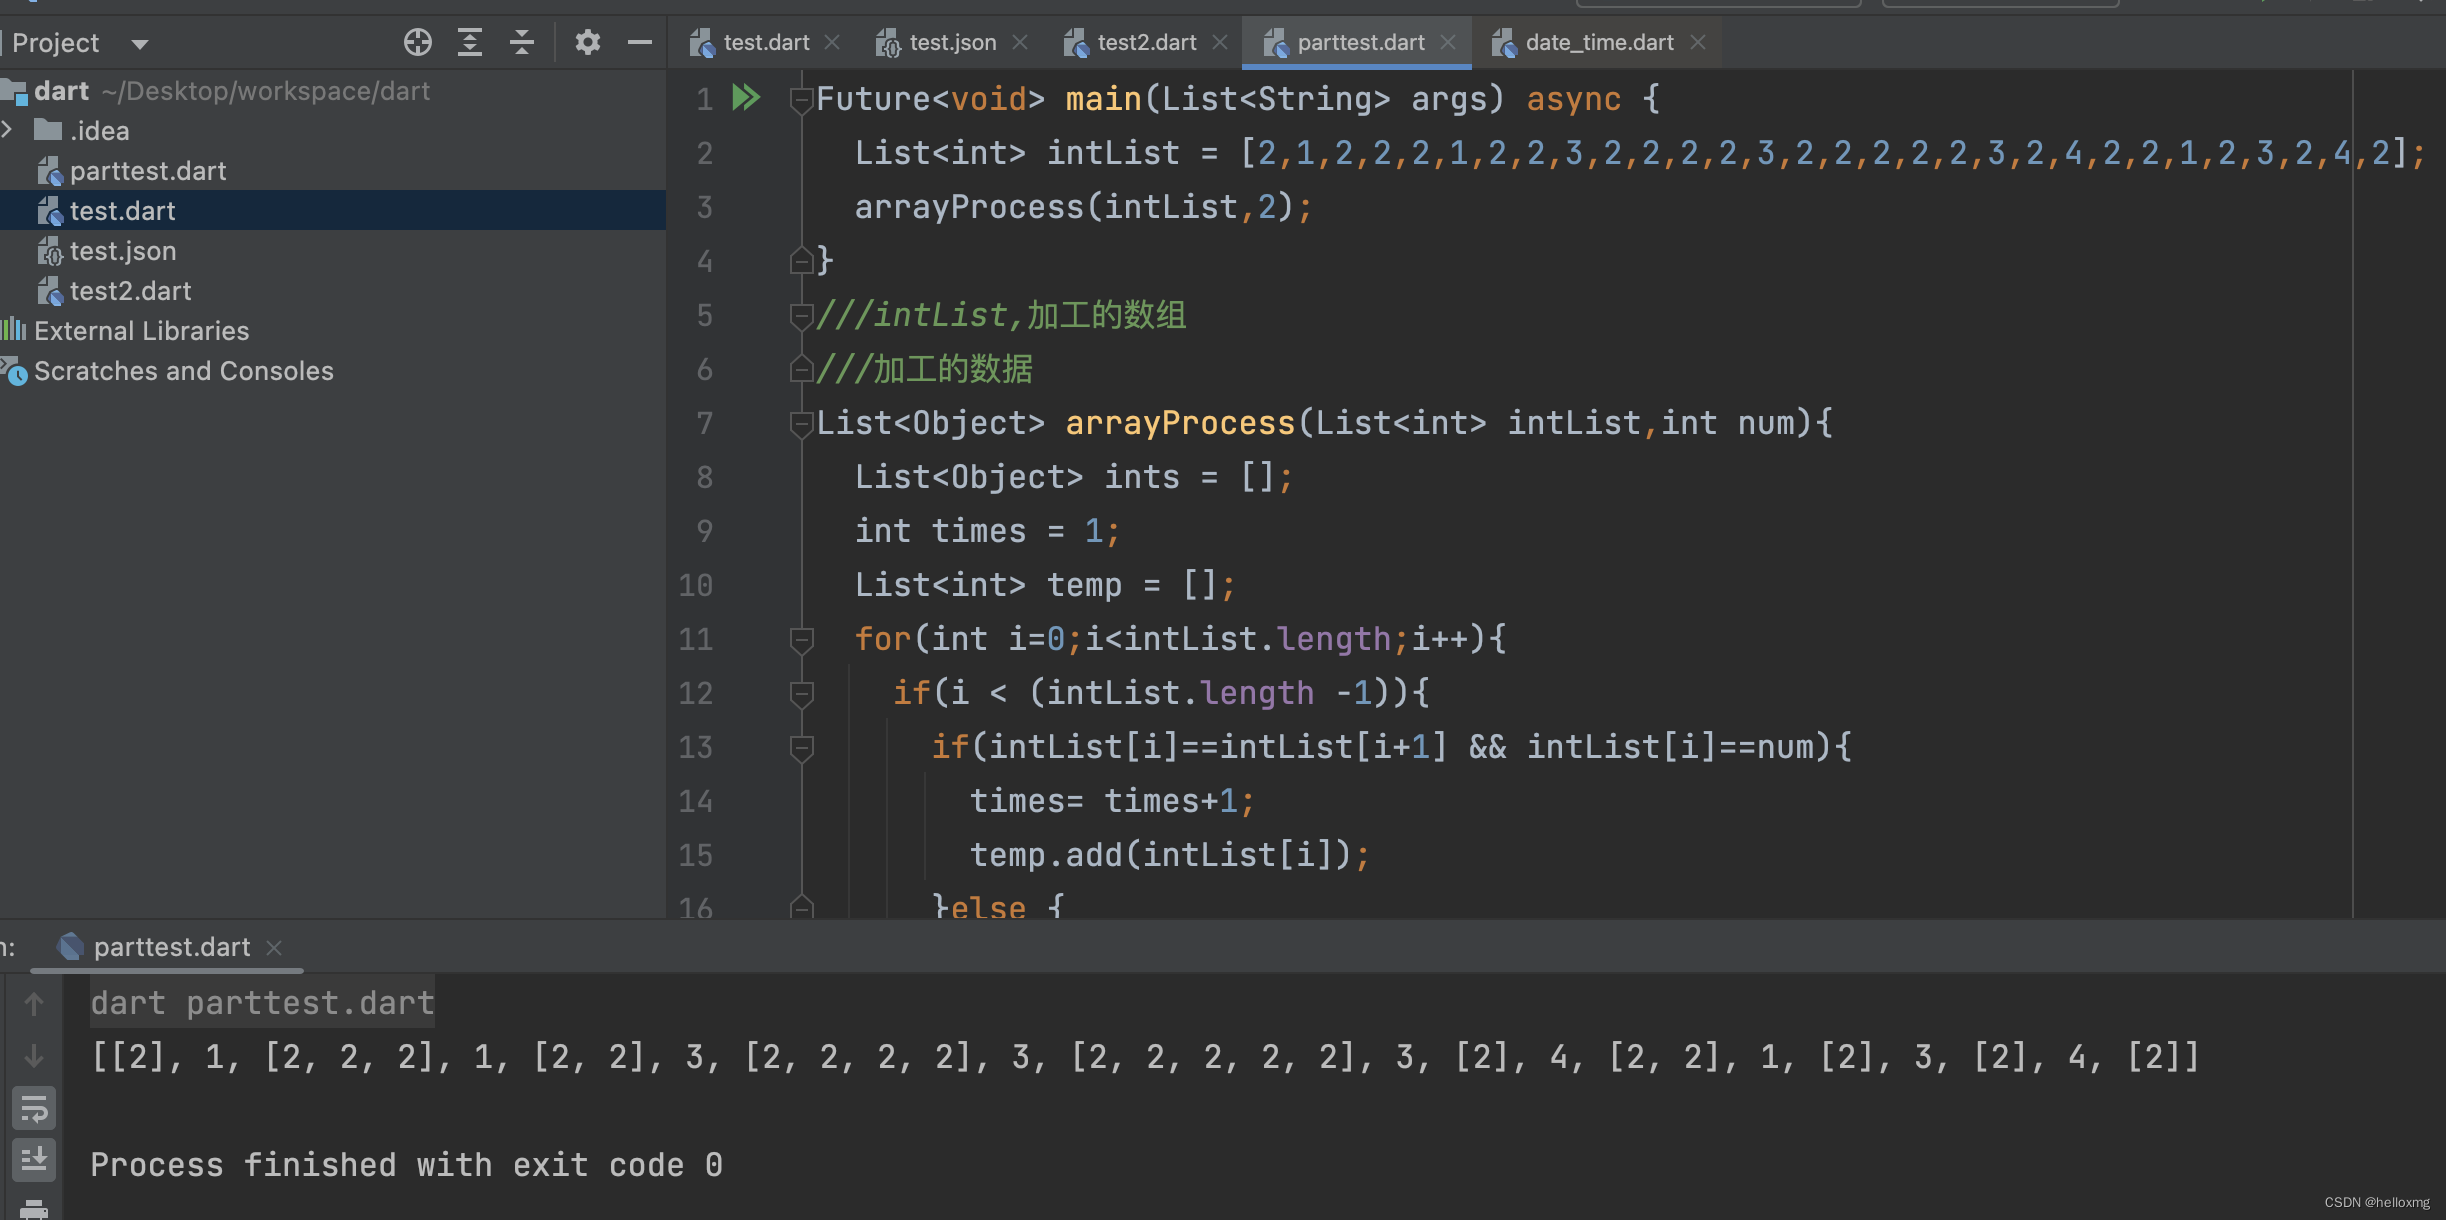Click 'Process finished with exit code 0' text

pos(406,1165)
